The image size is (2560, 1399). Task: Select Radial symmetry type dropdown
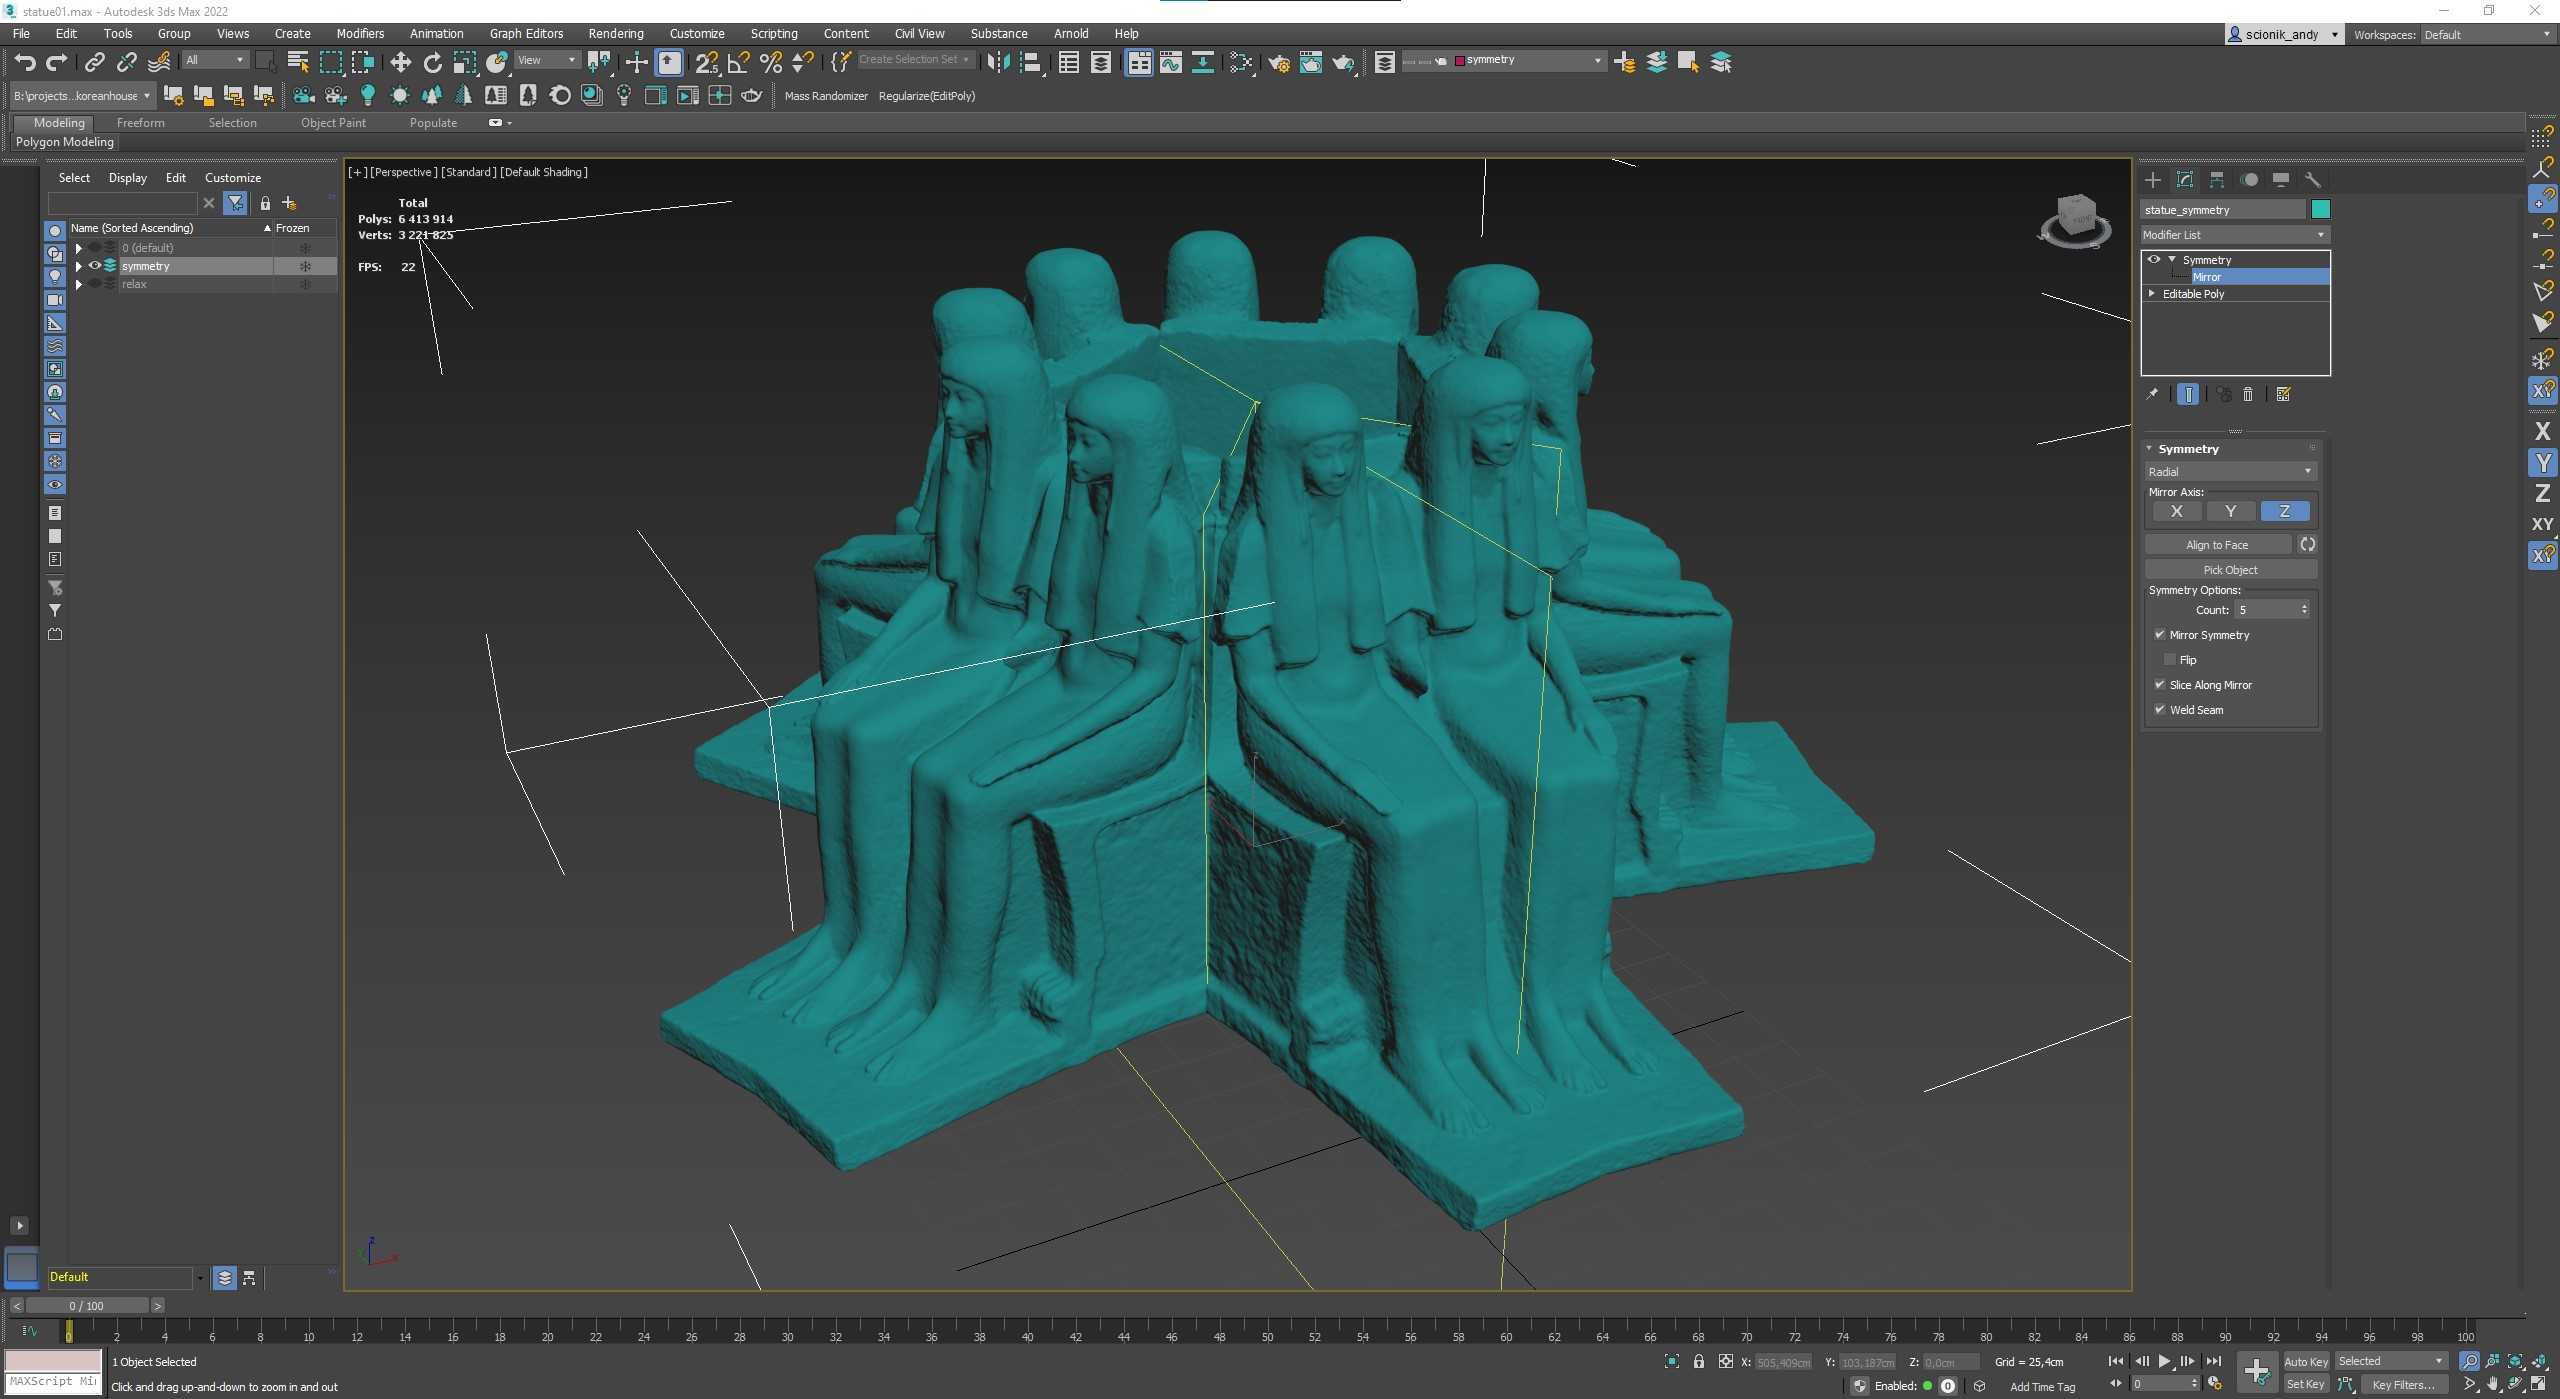[x=2231, y=472]
